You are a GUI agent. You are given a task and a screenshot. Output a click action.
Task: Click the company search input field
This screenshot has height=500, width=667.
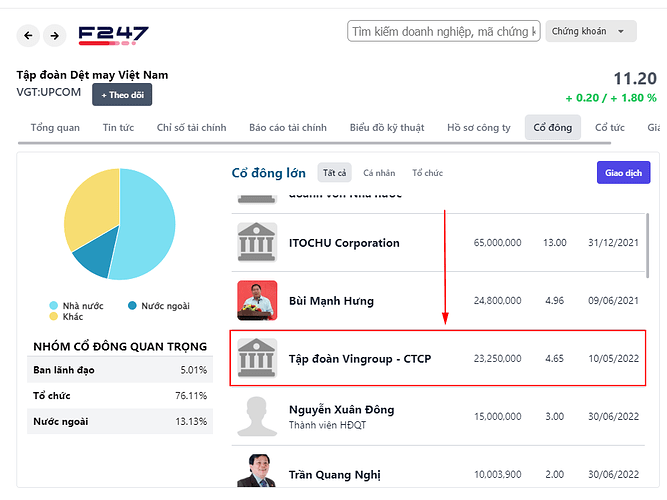tap(444, 31)
